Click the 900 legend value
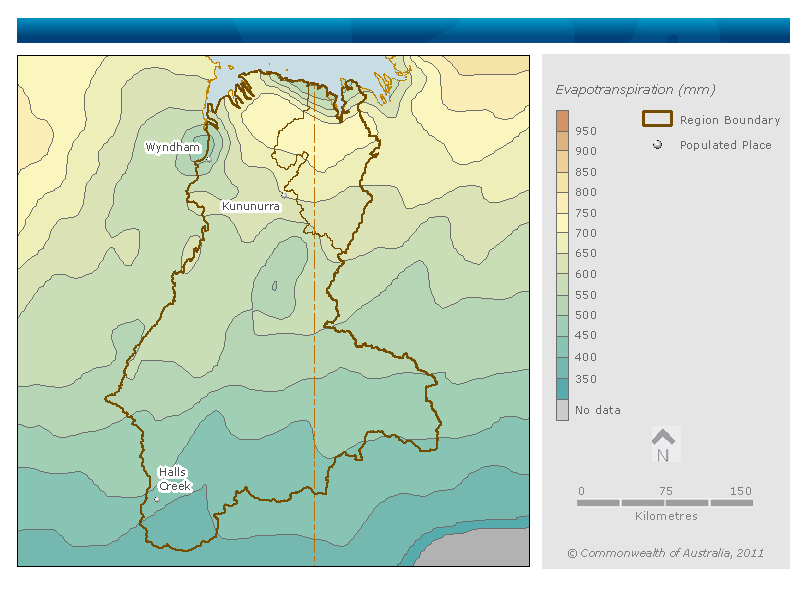The width and height of the screenshot is (790, 594). [x=586, y=151]
